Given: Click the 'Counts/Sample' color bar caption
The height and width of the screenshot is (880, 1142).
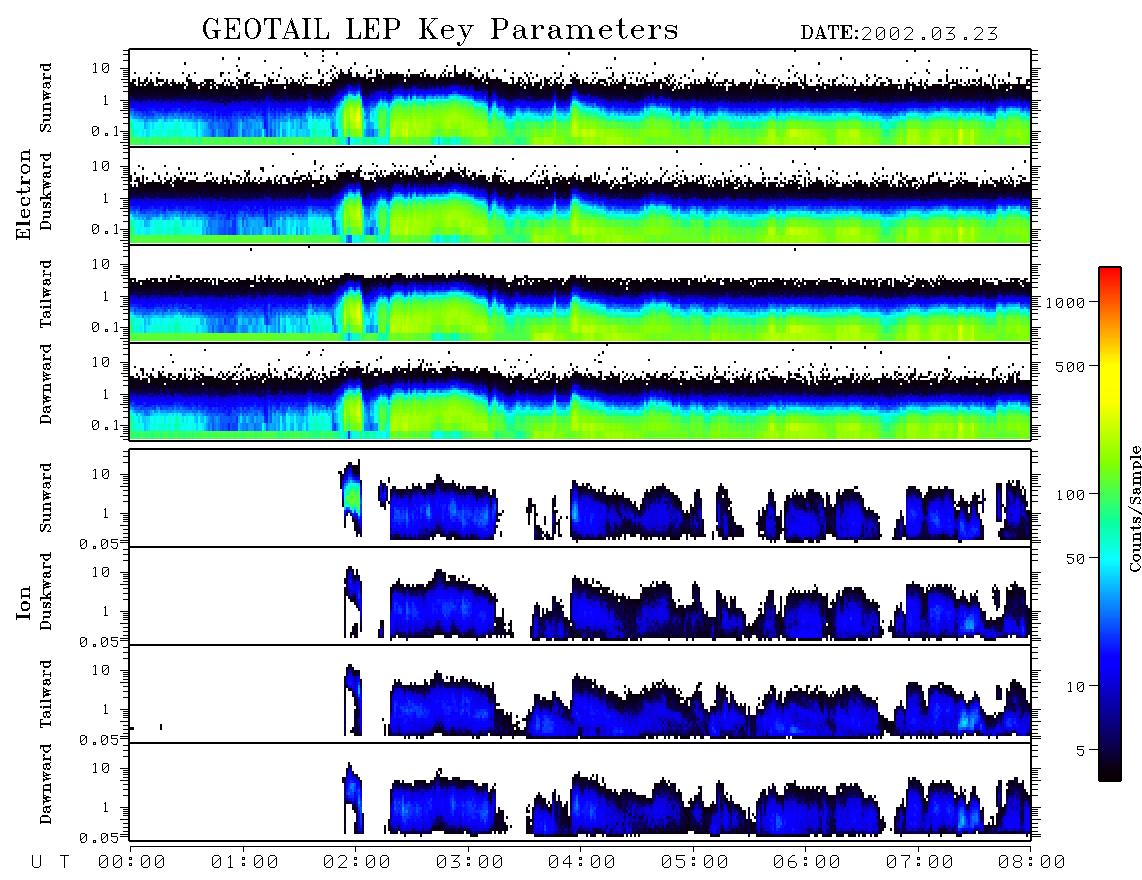Looking at the screenshot, I should click(x=1135, y=508).
